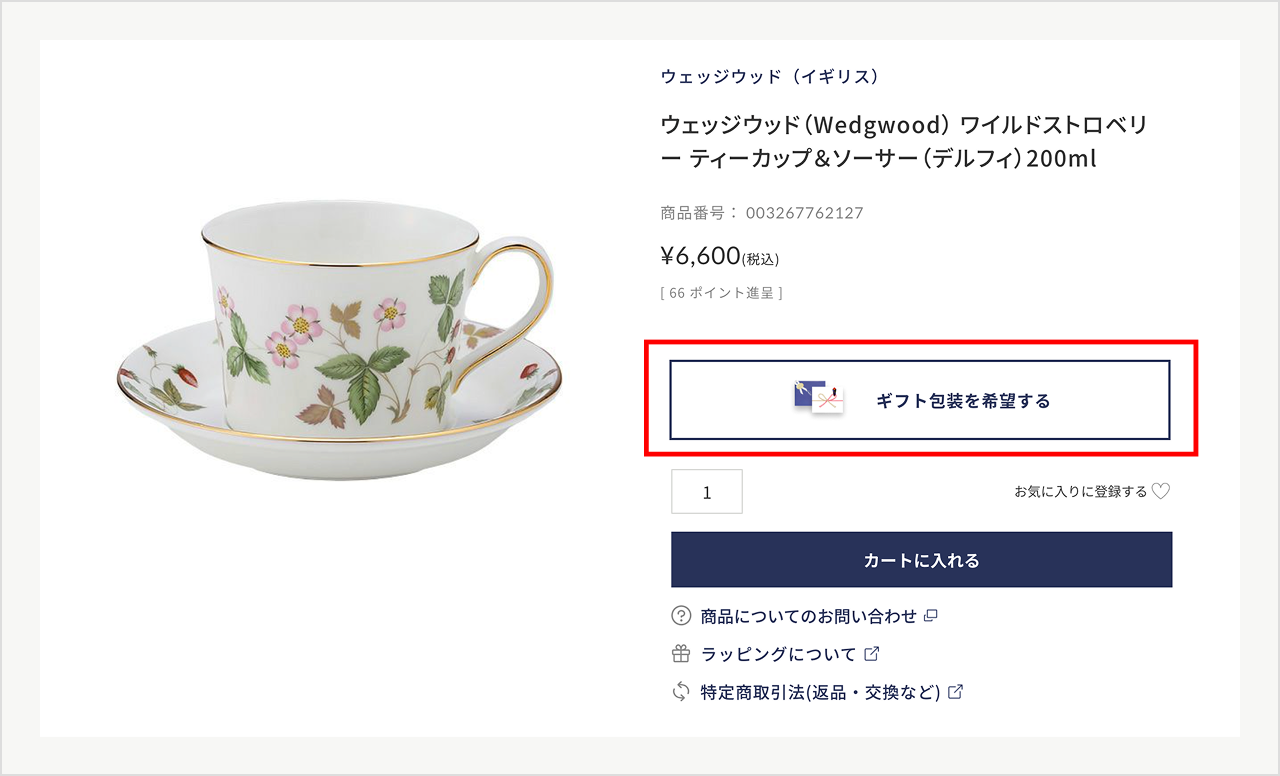This screenshot has height=776, width=1280.
Task: Click the gift box icon beside ラッピングについて
Action: click(681, 654)
